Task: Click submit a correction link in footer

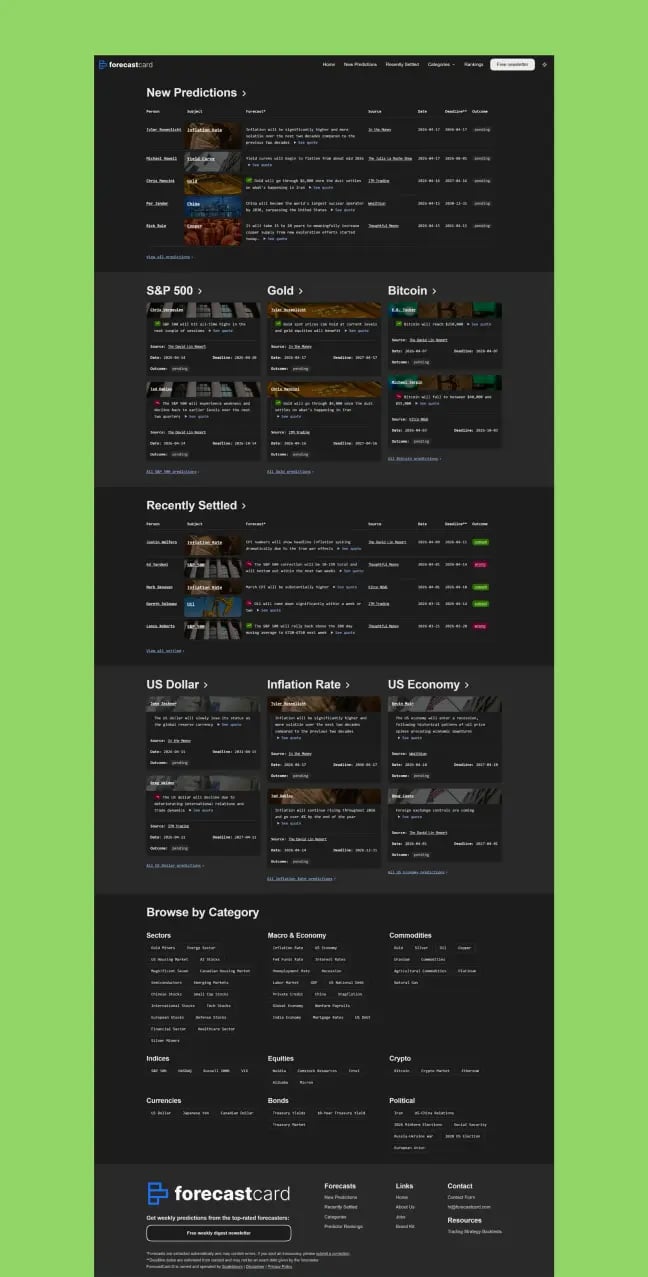Action: [x=333, y=1253]
